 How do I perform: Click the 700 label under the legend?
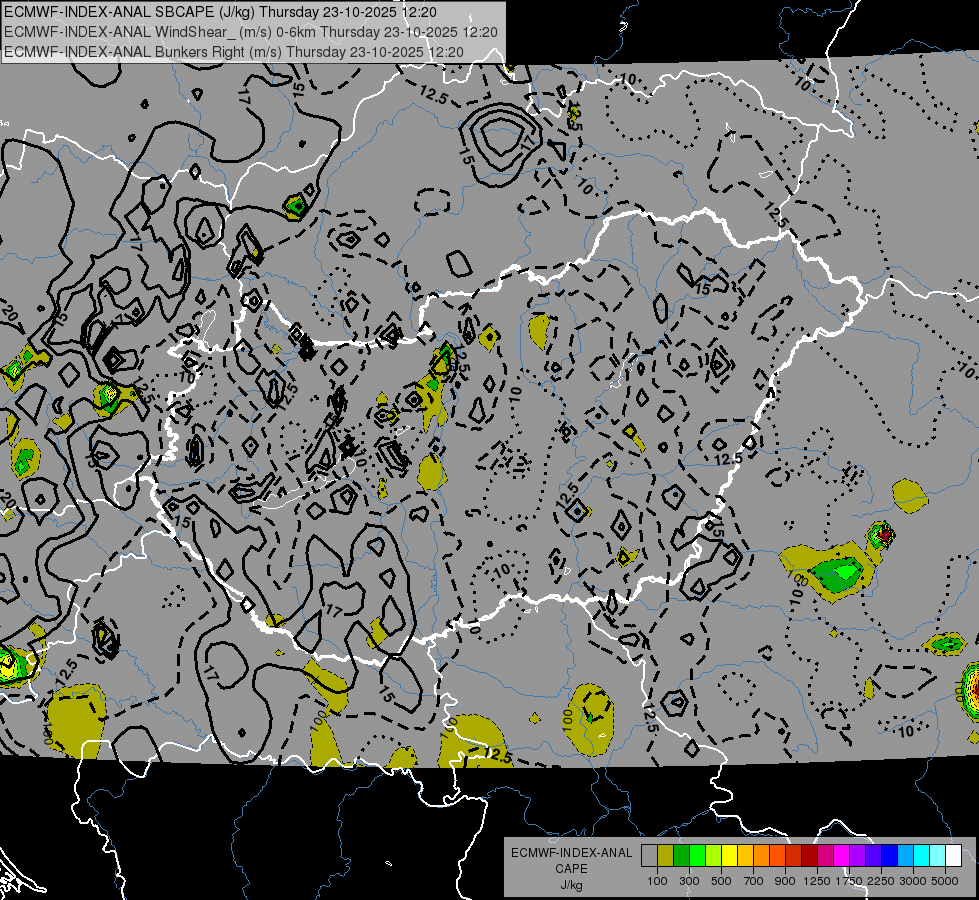[753, 881]
